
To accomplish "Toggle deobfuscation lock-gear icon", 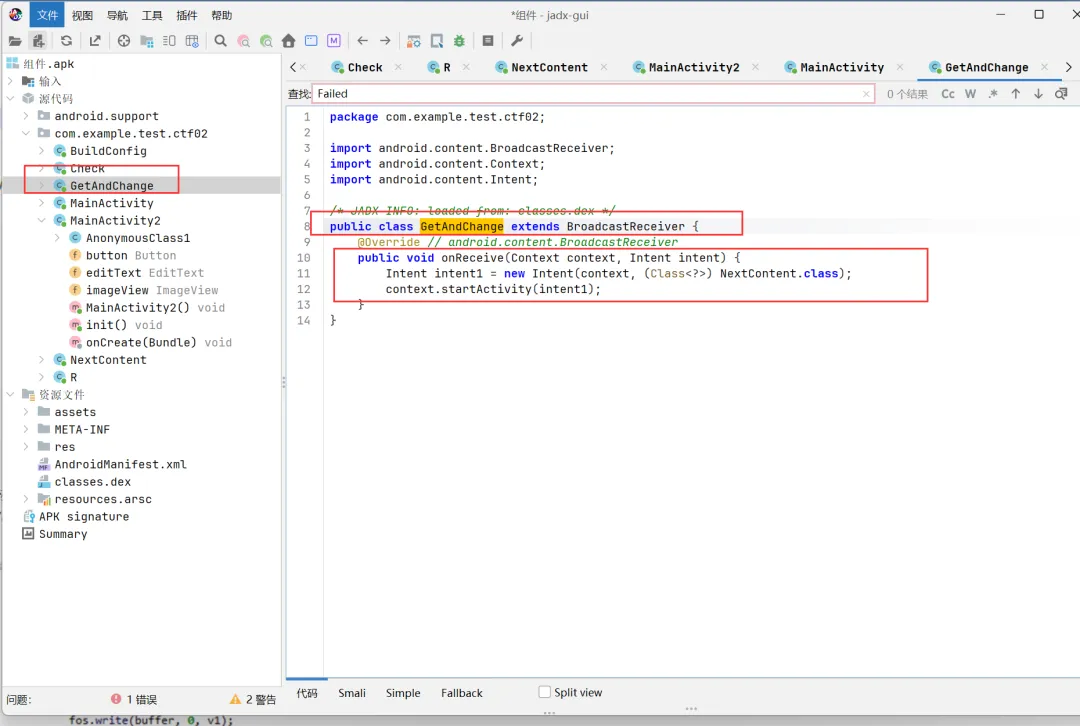I will 414,41.
